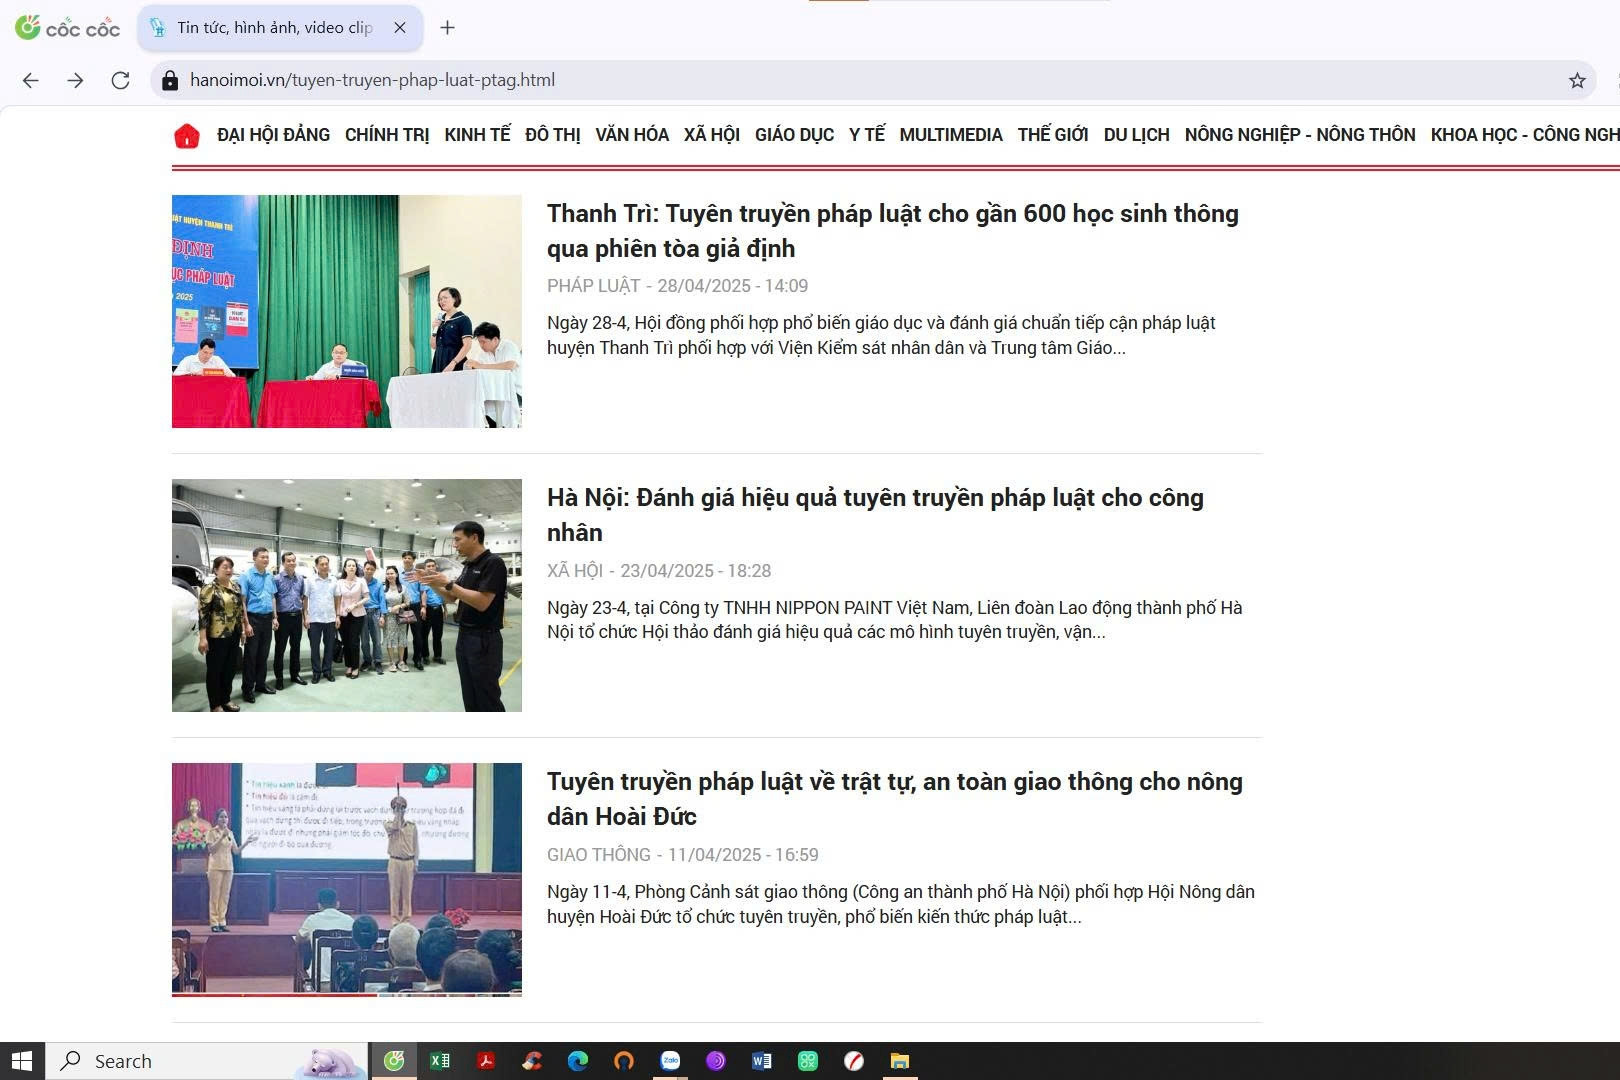Open the Hoài Đức article thumbnail image
Viewport: 1620px width, 1080px height.
346,879
